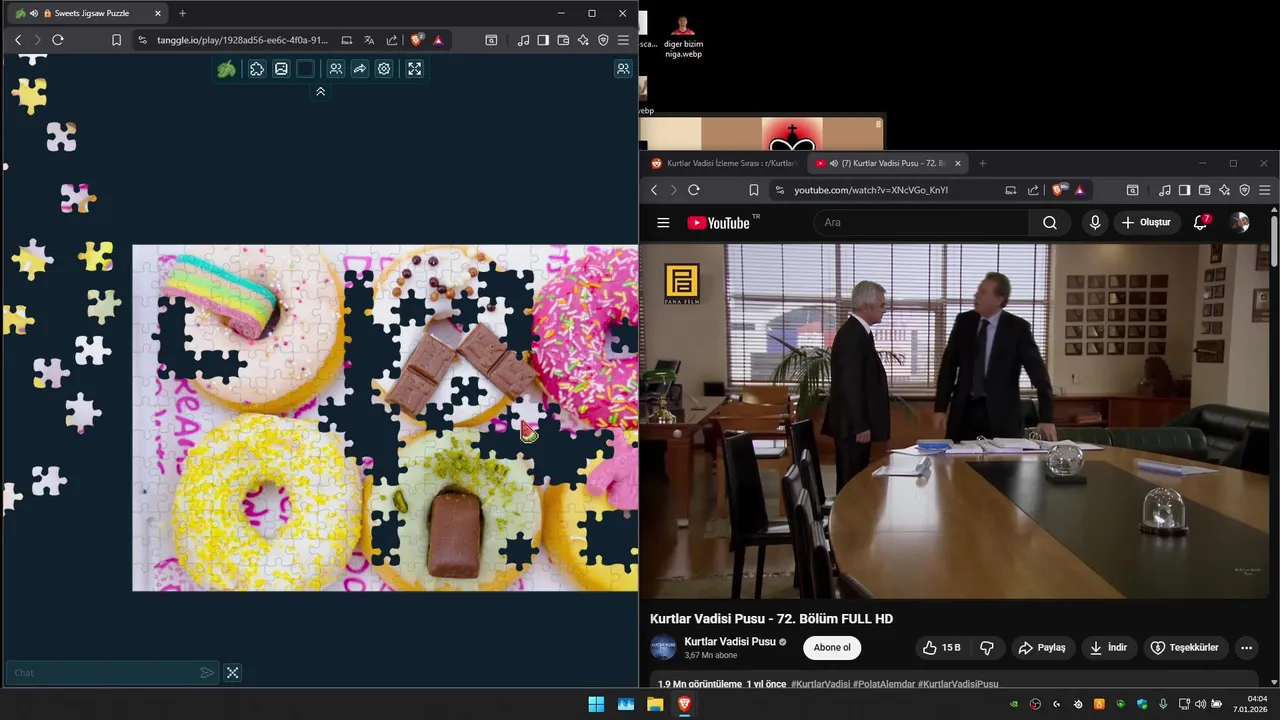Open the players icon in puzzle toolbar
The width and height of the screenshot is (1280, 720).
point(336,69)
